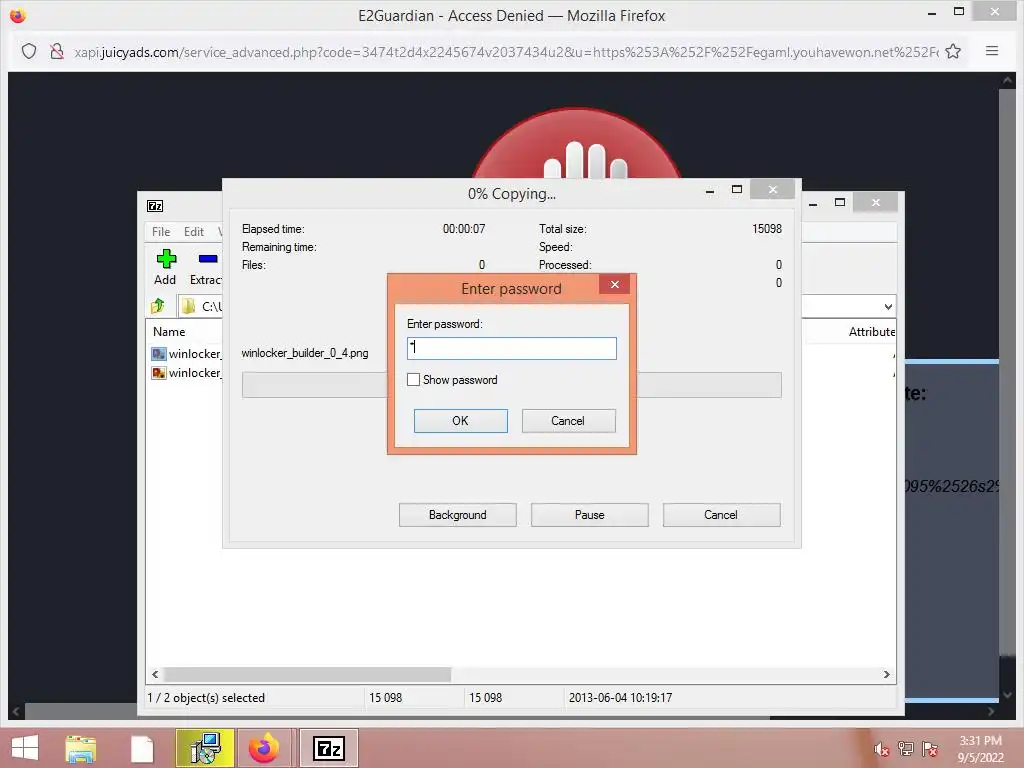Click 7-Zip horizontal scrollbar thumb
Viewport: 1024px width, 768px height.
pos(307,674)
